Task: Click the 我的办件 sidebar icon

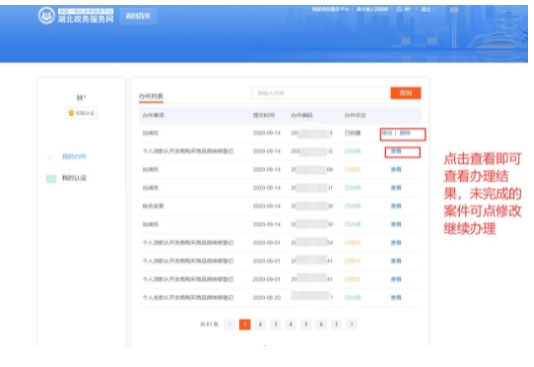Action: (50, 157)
